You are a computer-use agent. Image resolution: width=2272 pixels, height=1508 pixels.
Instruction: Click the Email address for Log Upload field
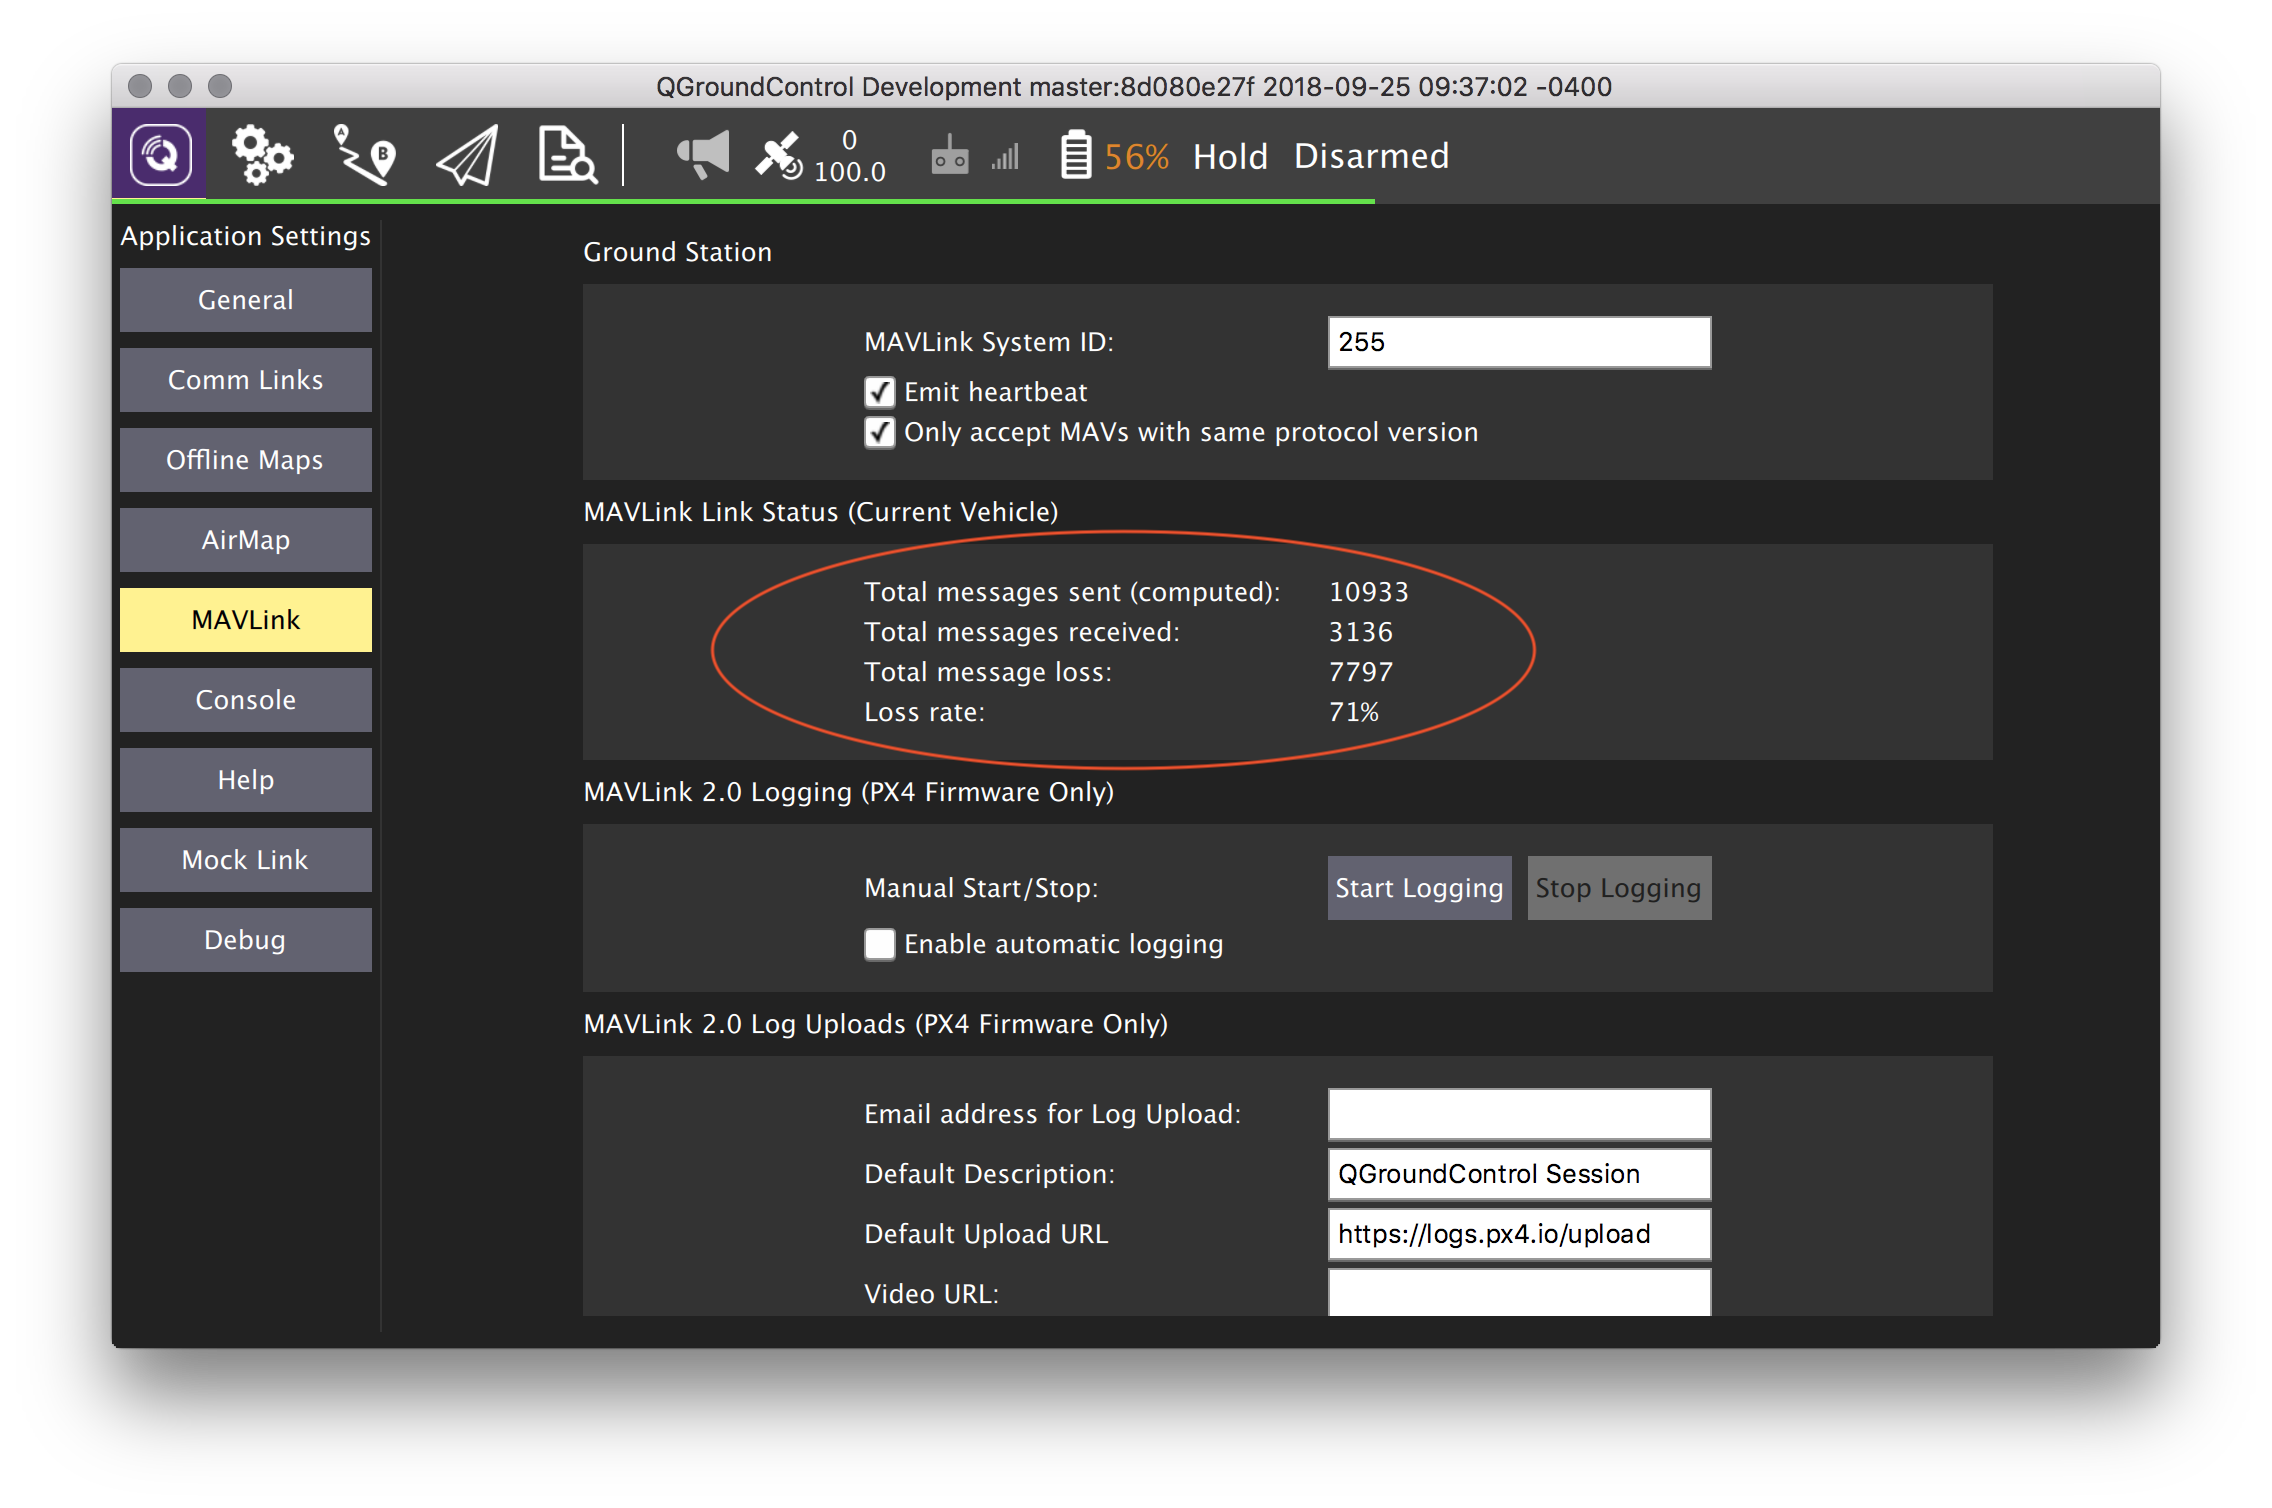pos(1518,1113)
